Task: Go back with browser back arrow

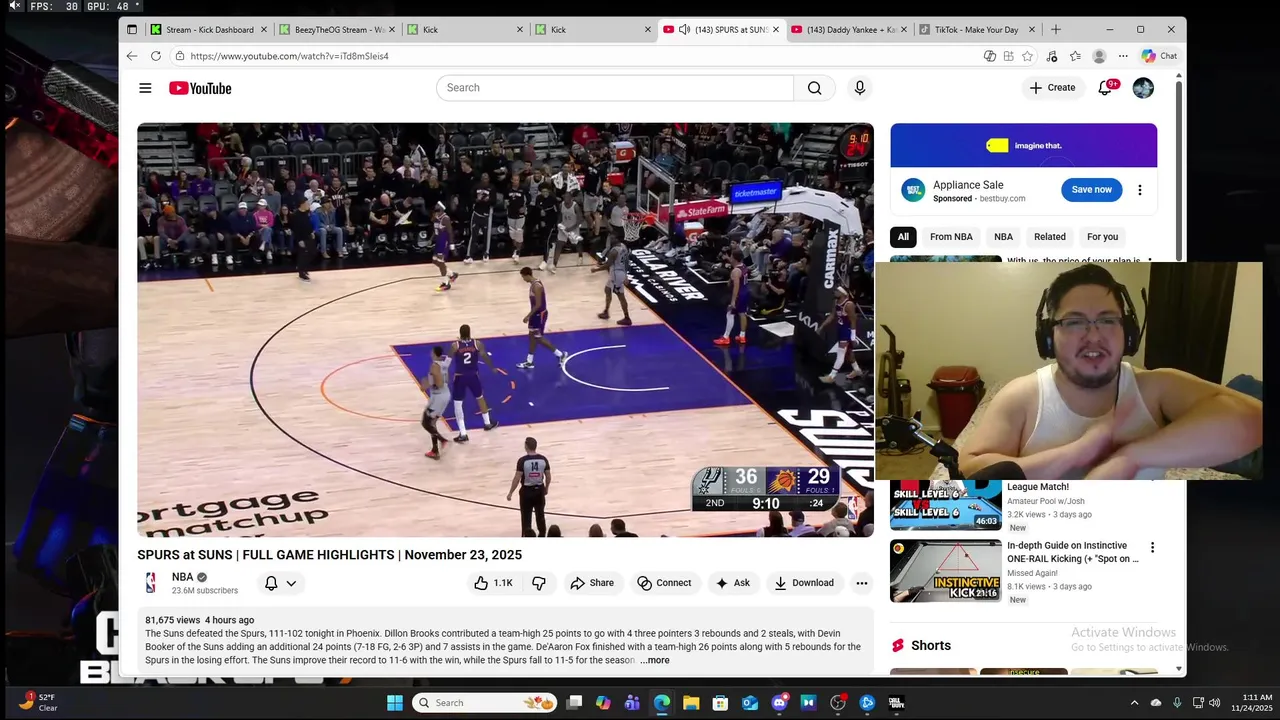Action: click(x=132, y=56)
